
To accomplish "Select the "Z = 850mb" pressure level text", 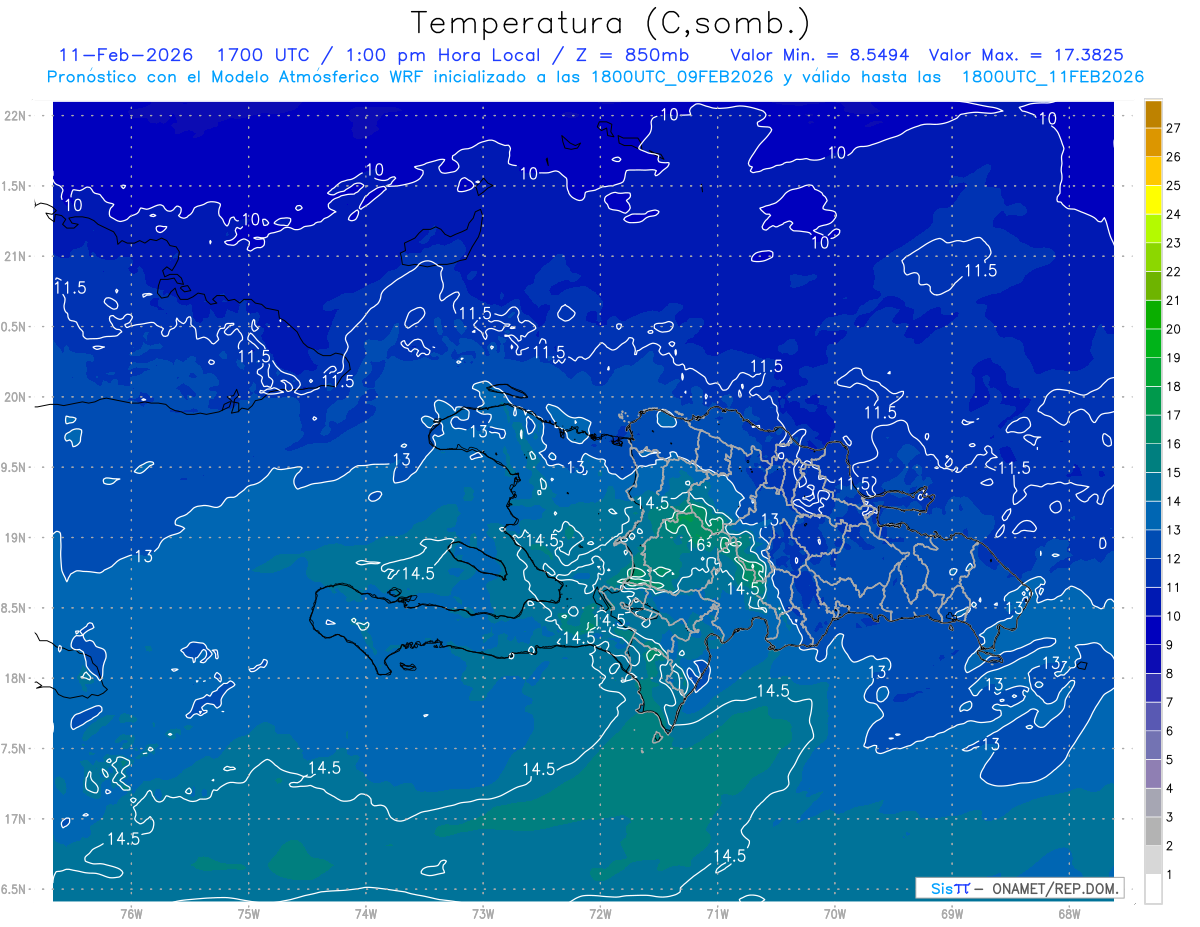I will pos(635,55).
